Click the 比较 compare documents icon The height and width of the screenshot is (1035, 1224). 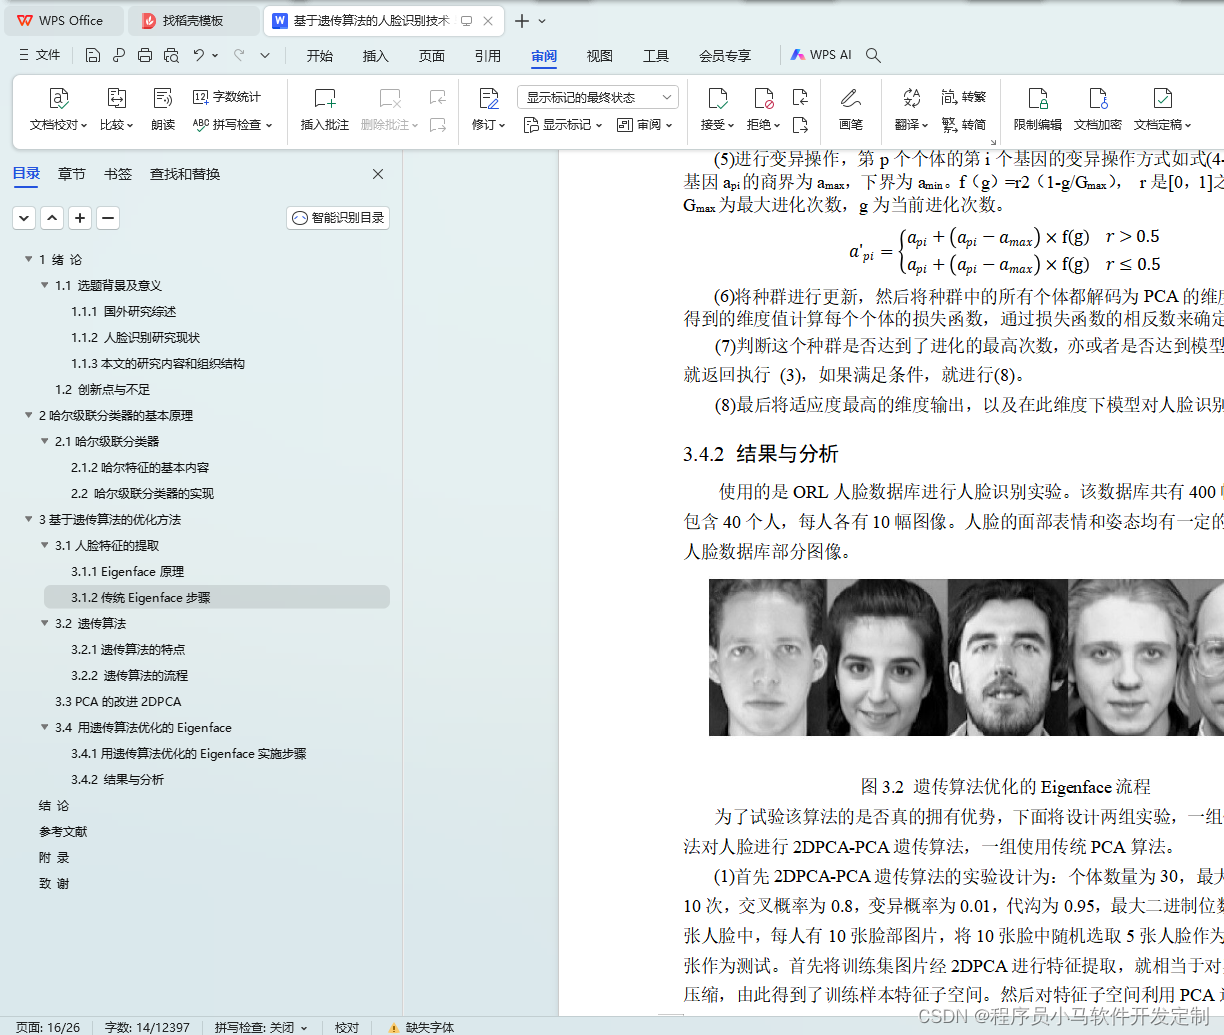[116, 98]
